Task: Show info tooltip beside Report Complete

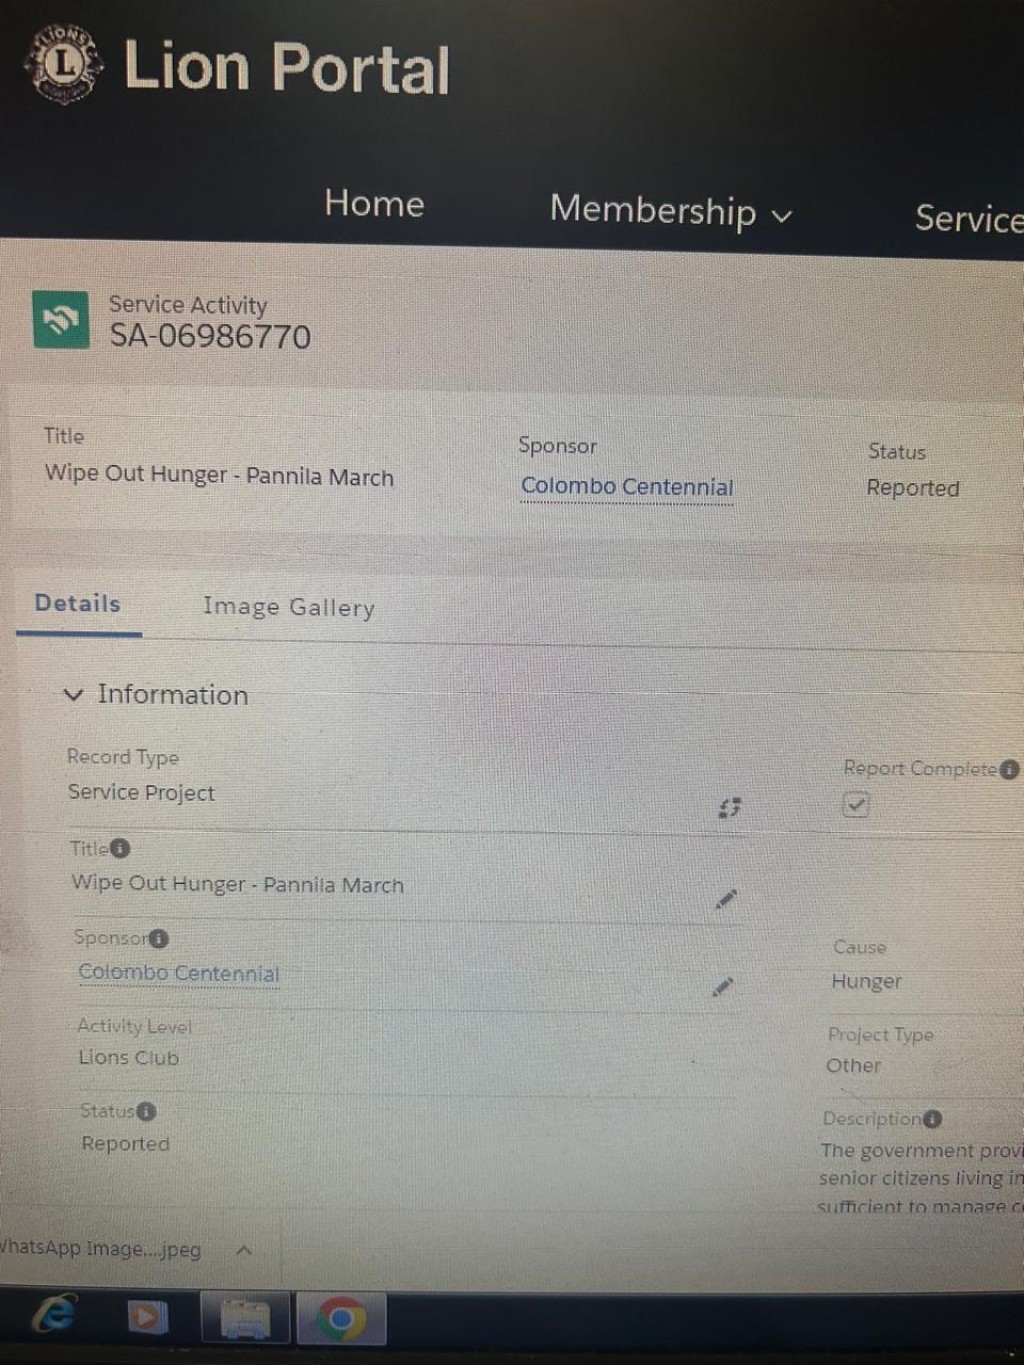Action: click(1009, 769)
